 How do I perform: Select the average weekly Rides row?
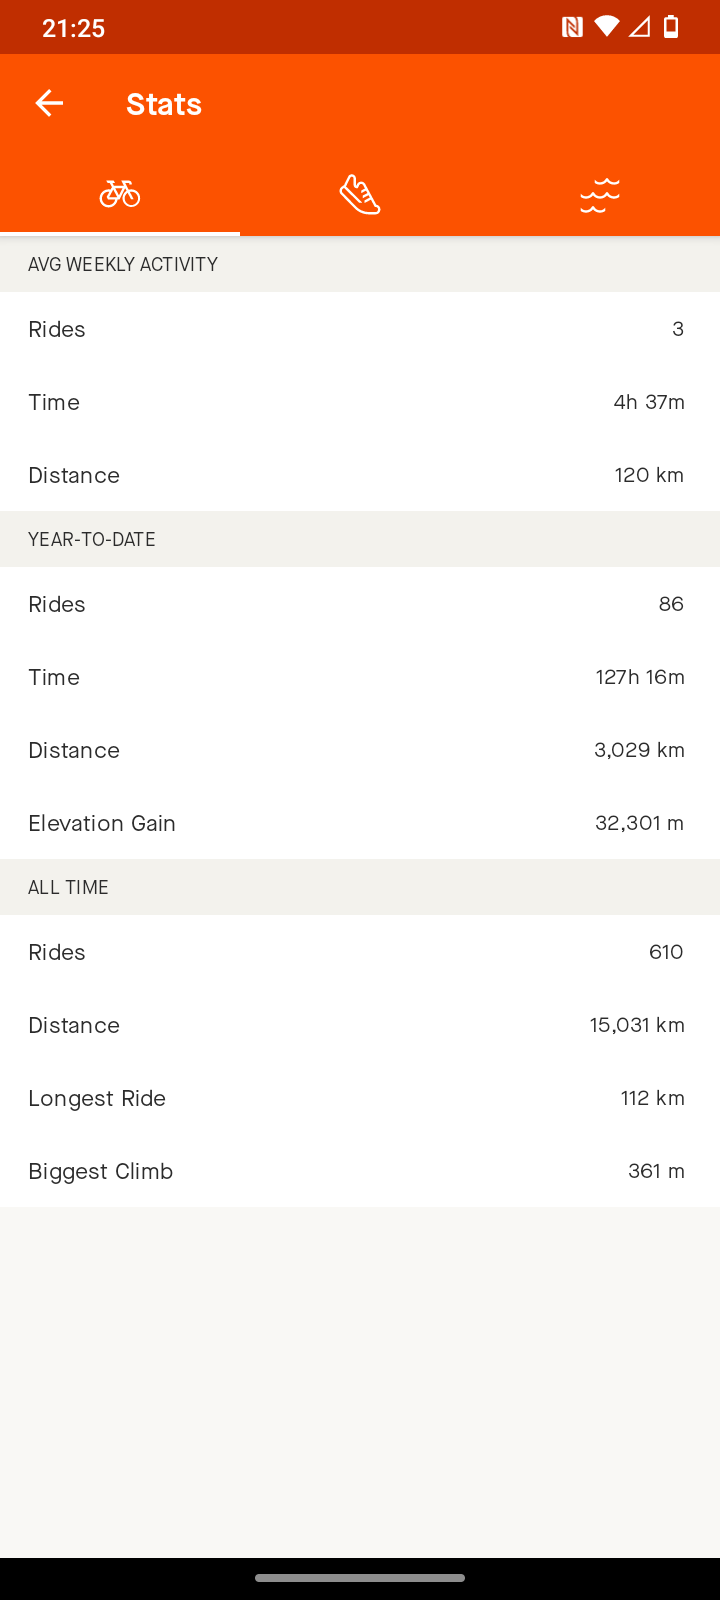360,329
